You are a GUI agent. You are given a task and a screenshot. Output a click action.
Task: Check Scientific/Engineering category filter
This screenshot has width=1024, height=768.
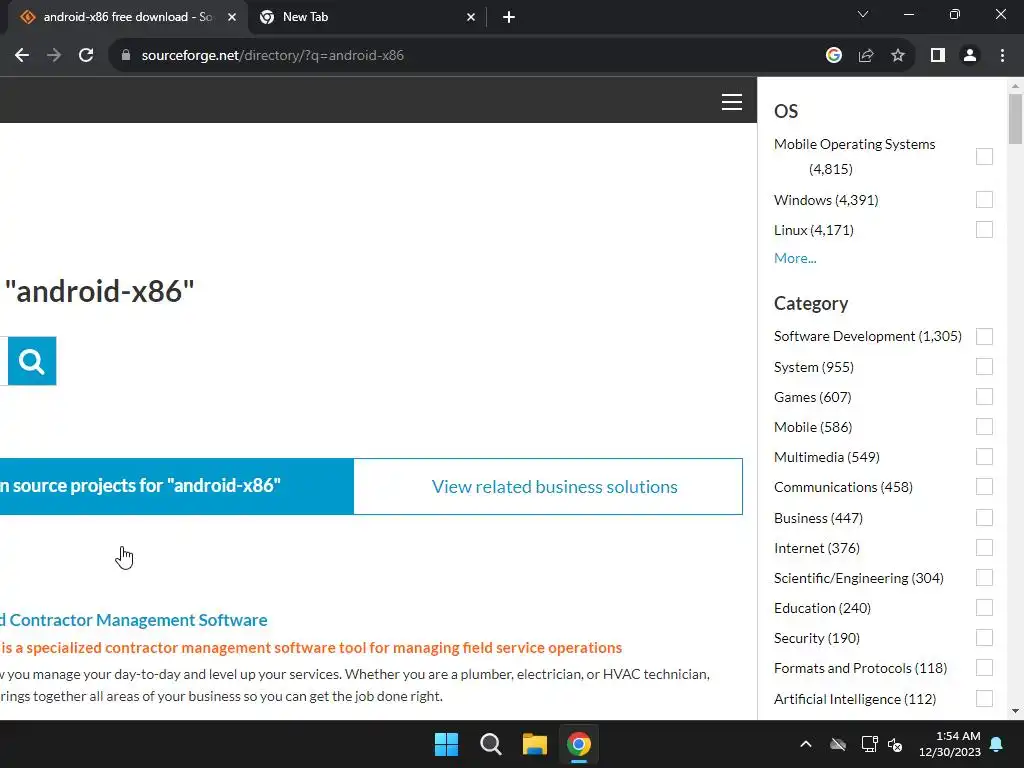[x=984, y=578]
